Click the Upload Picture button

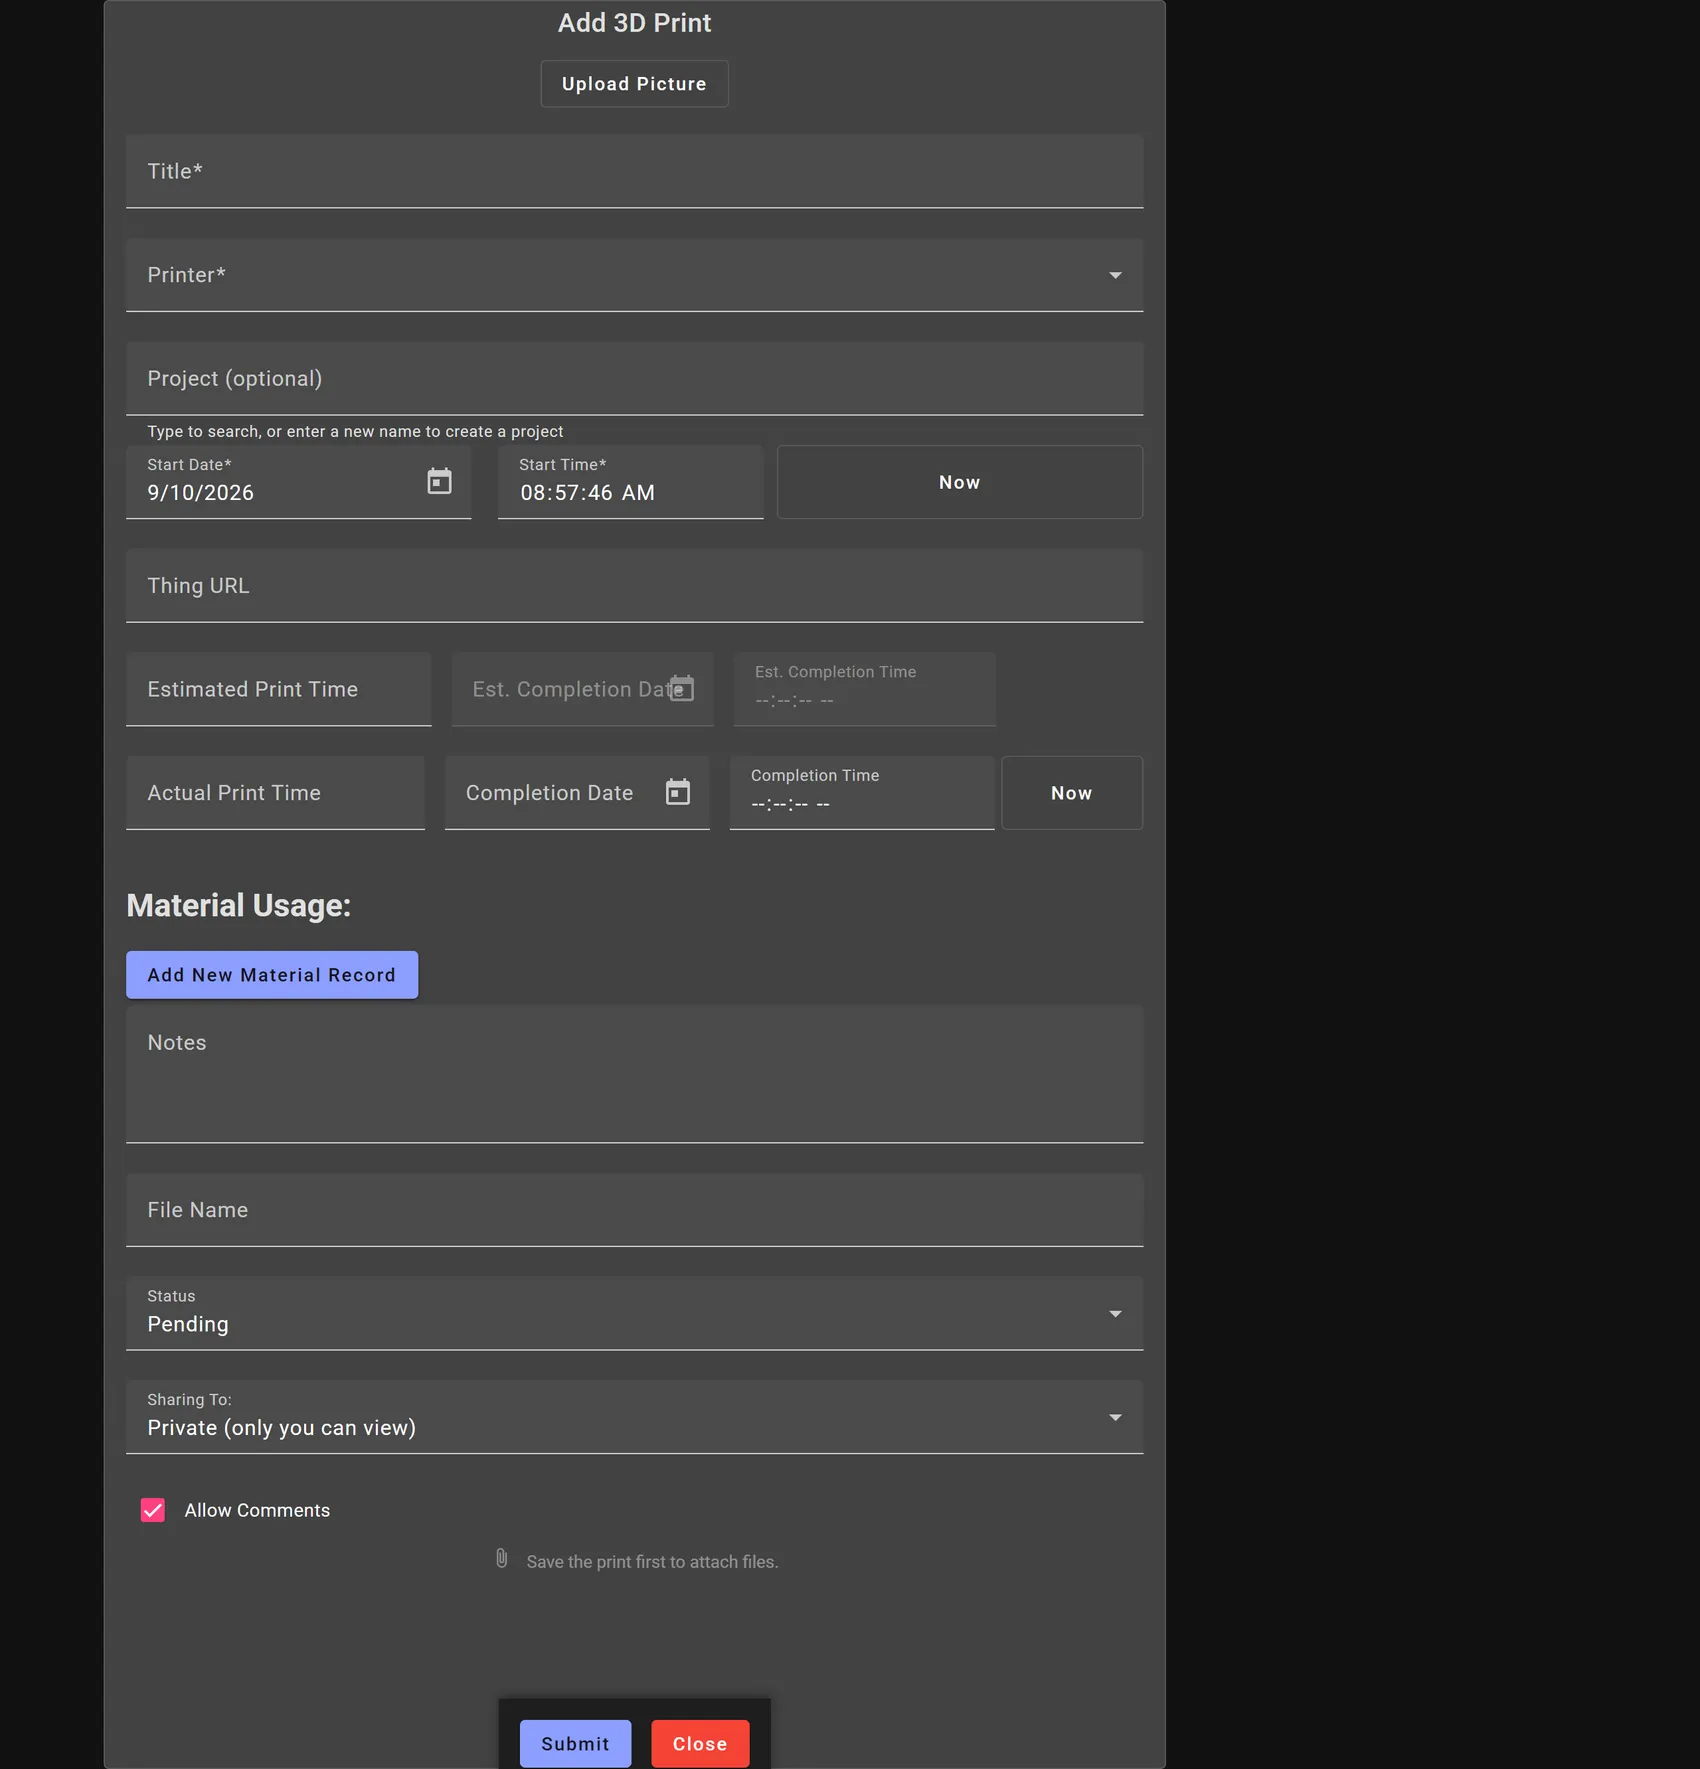click(634, 84)
